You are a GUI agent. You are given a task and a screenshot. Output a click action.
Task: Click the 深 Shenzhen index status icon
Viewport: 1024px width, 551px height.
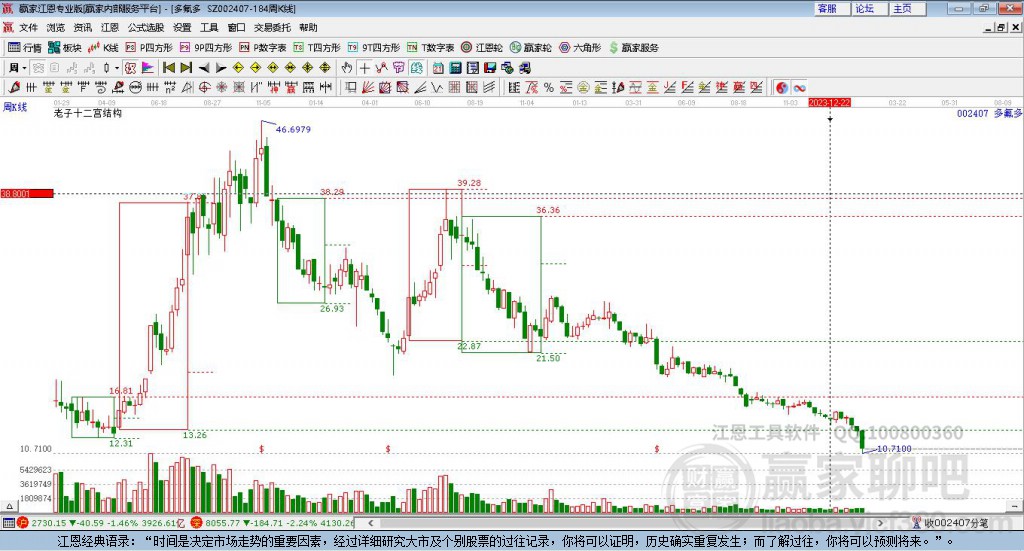(197, 523)
